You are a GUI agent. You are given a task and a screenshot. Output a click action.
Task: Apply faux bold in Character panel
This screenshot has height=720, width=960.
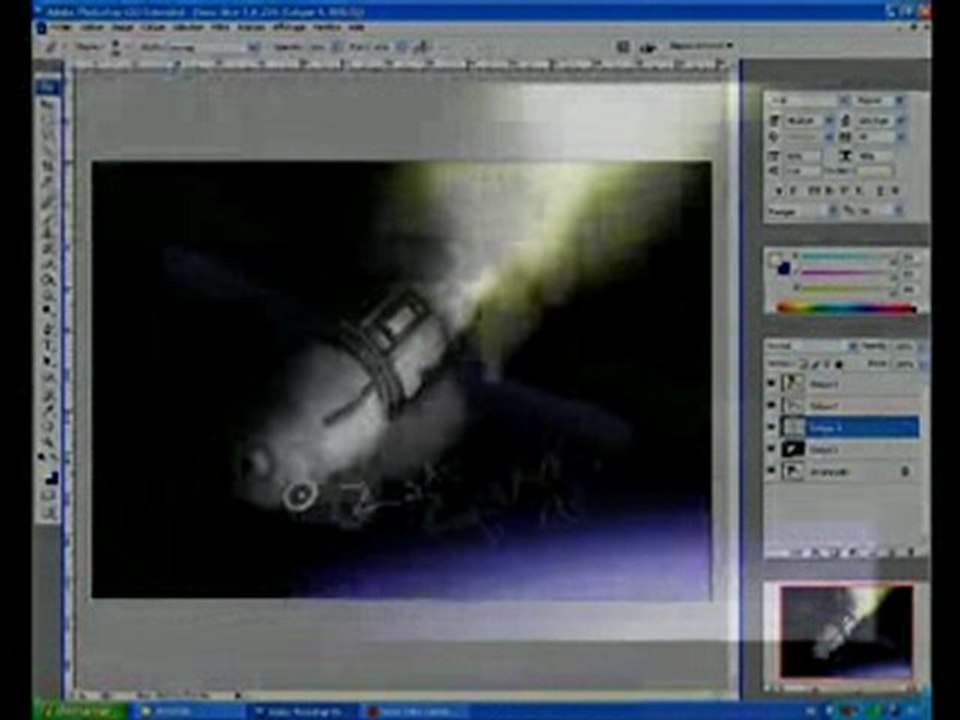tap(779, 192)
